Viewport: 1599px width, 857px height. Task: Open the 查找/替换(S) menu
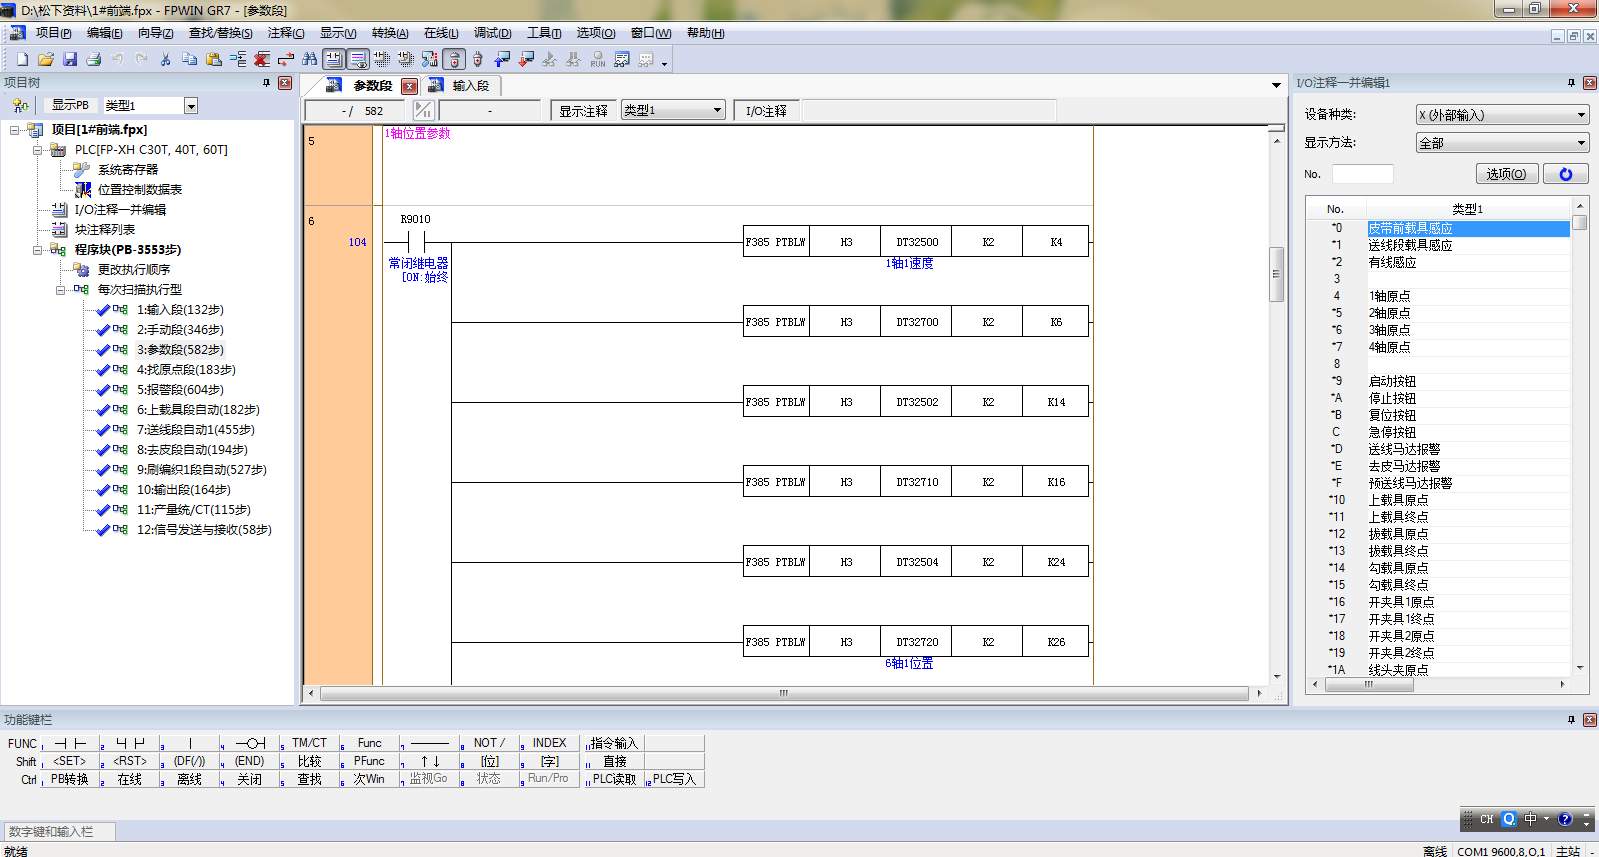coord(220,33)
